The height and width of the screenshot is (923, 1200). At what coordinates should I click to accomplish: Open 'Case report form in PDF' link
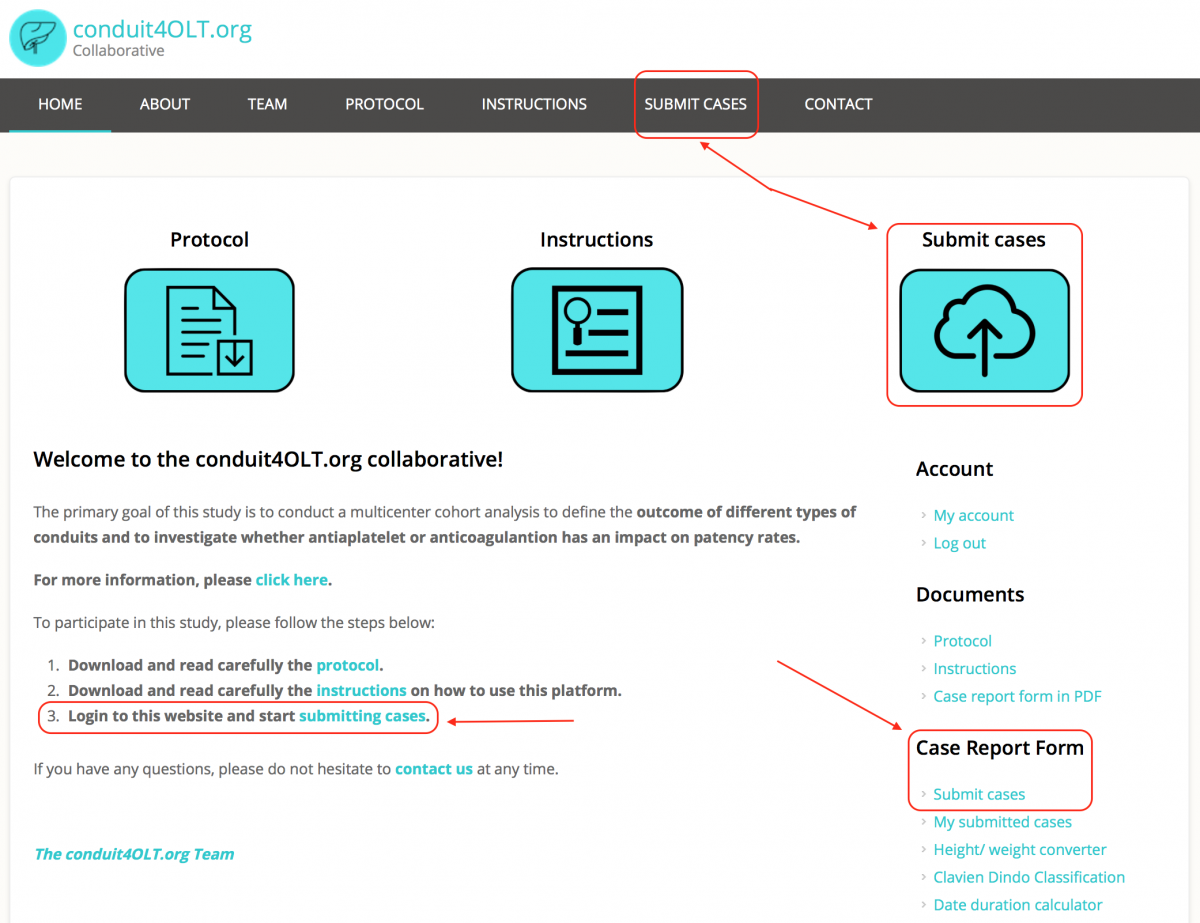point(1017,697)
